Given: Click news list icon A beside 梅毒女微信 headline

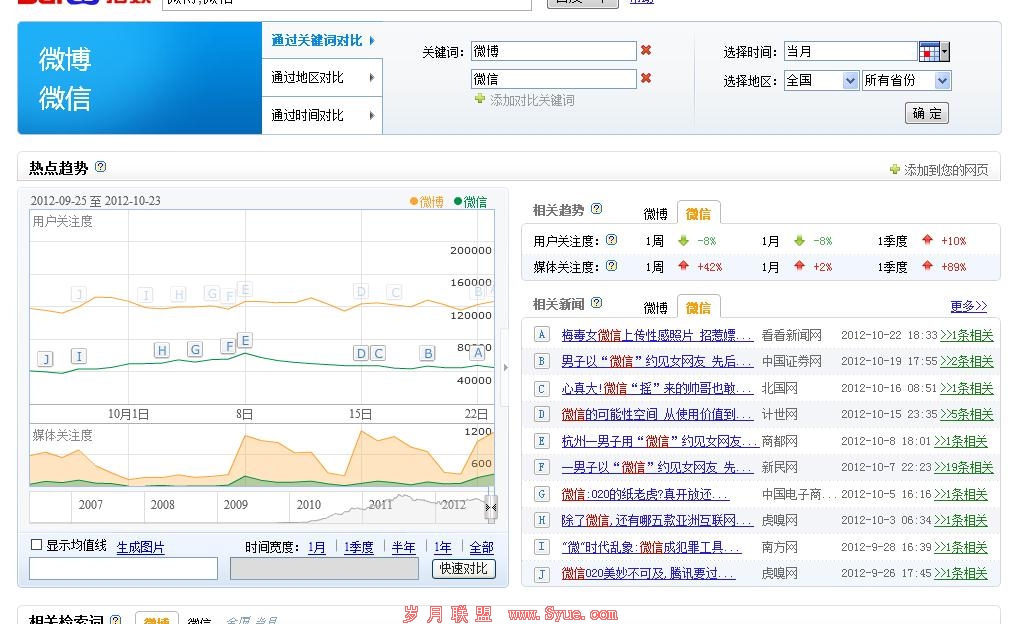Looking at the screenshot, I should point(541,334).
